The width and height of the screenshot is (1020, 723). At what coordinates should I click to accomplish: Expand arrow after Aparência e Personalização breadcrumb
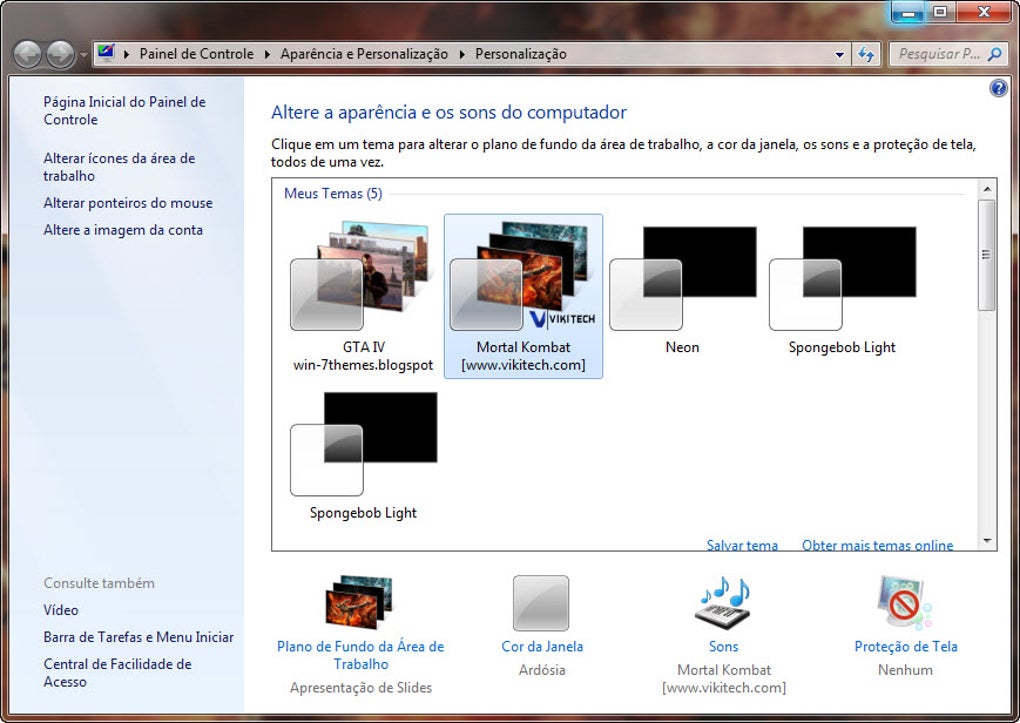pos(462,54)
